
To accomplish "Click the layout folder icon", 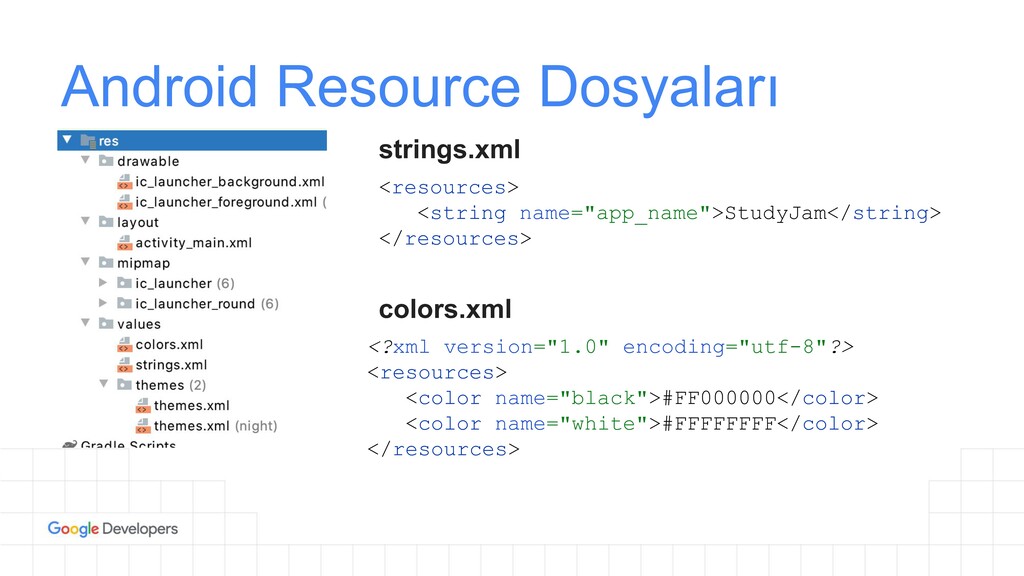I will [x=106, y=222].
